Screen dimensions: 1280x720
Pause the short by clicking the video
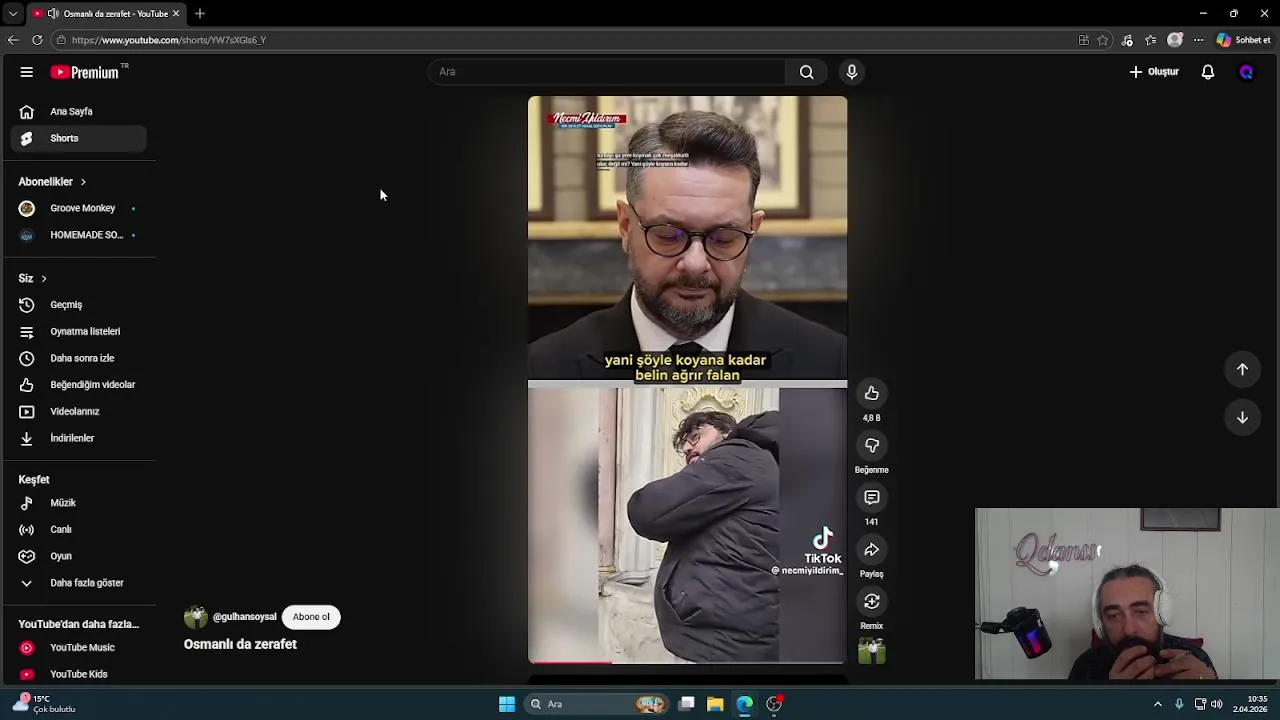point(687,380)
